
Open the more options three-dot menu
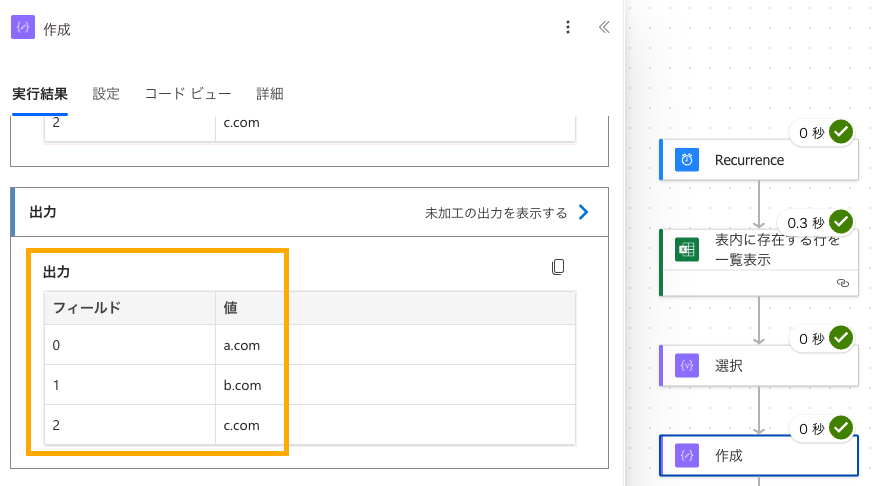568,28
